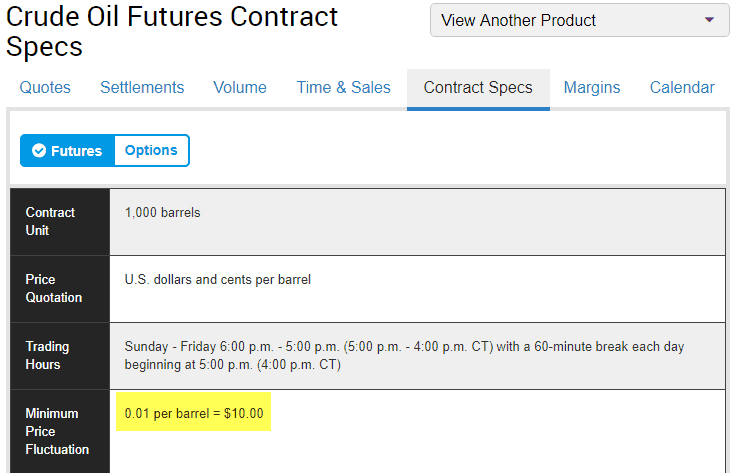Click the dropdown arrow in product selector
The image size is (731, 473).
(x=709, y=20)
